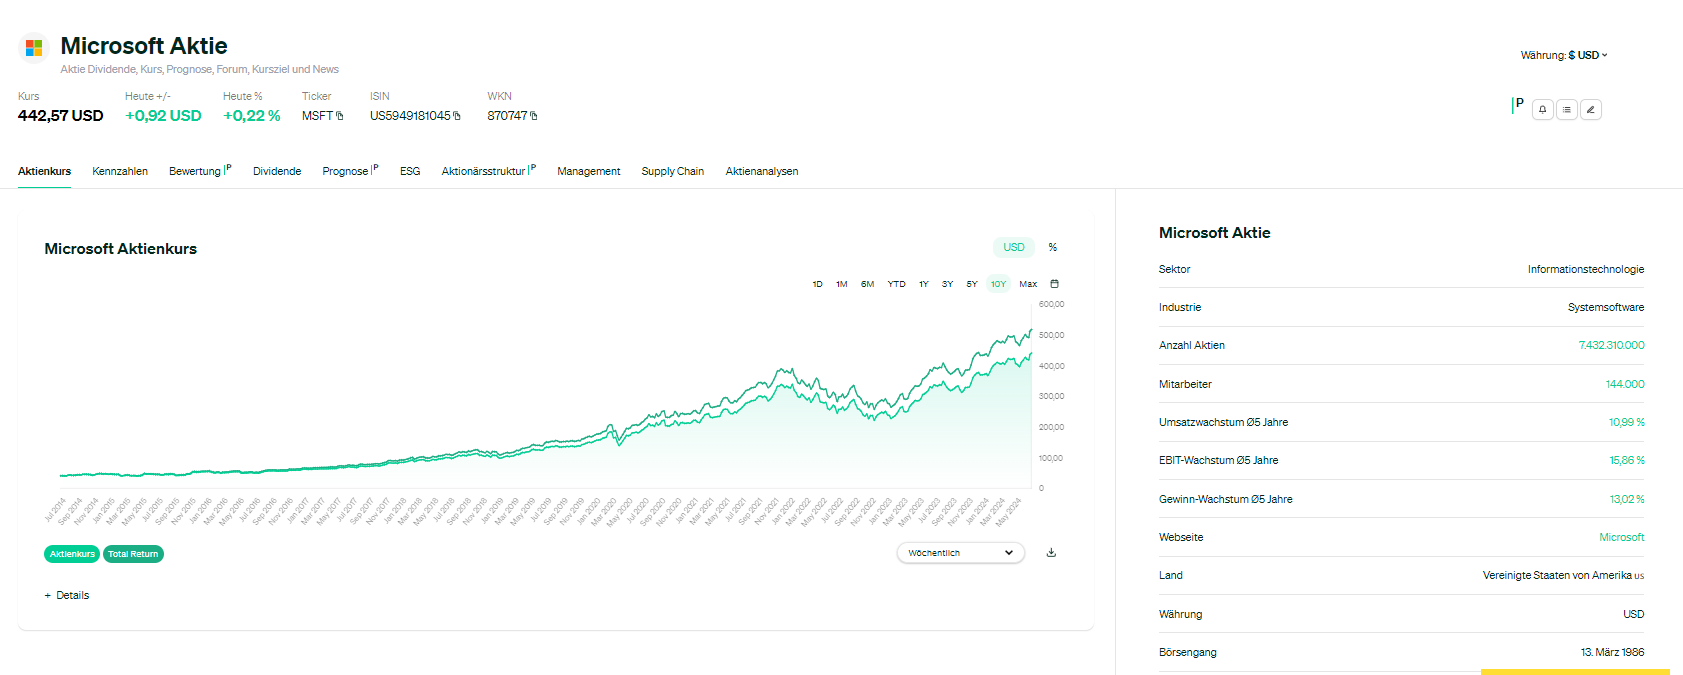
Task: Expand the chart Details section
Action: pos(67,595)
